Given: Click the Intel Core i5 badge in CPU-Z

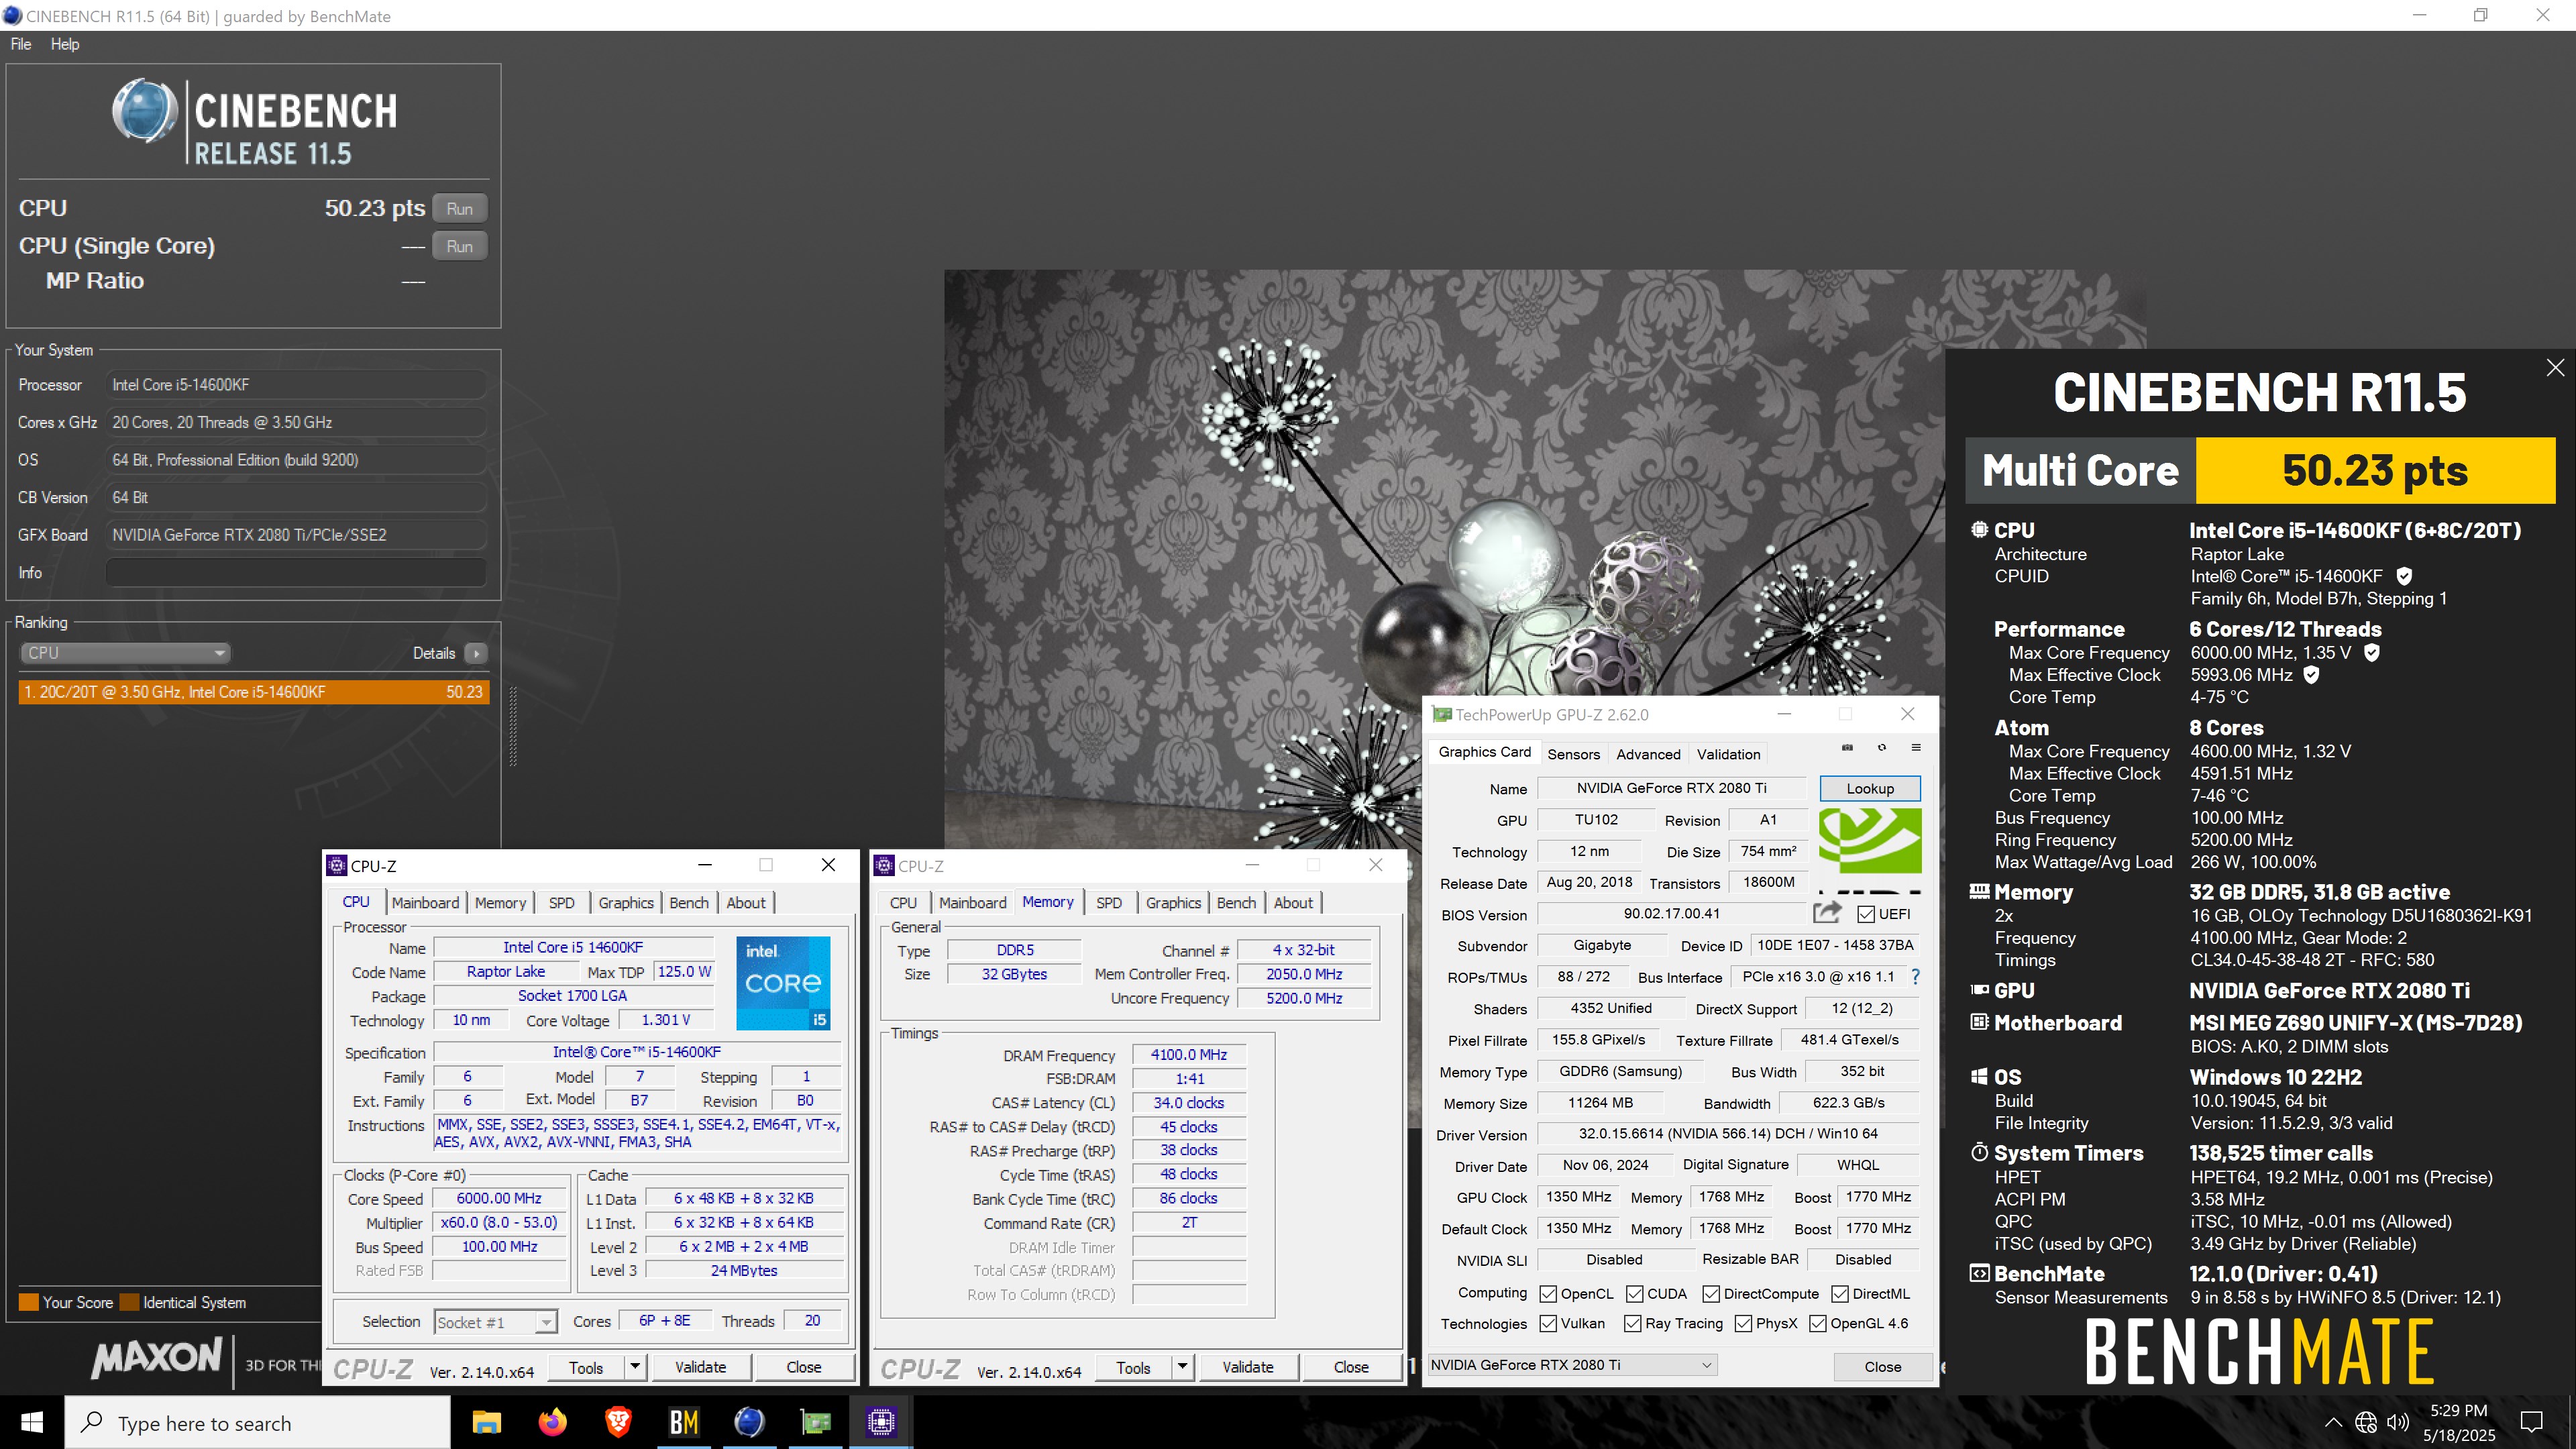Looking at the screenshot, I should tap(783, 983).
